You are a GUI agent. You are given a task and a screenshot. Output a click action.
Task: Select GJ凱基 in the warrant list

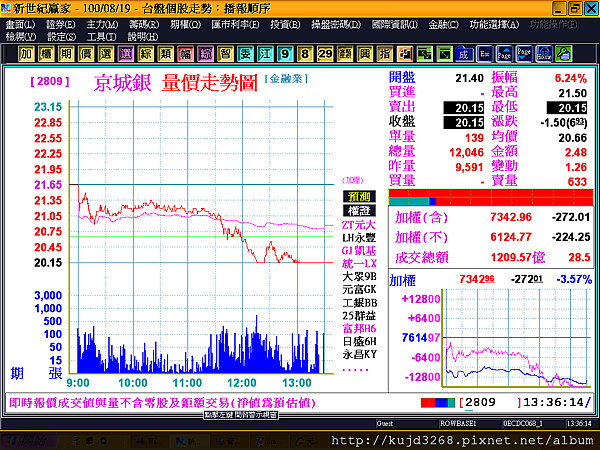pyautogui.click(x=359, y=251)
